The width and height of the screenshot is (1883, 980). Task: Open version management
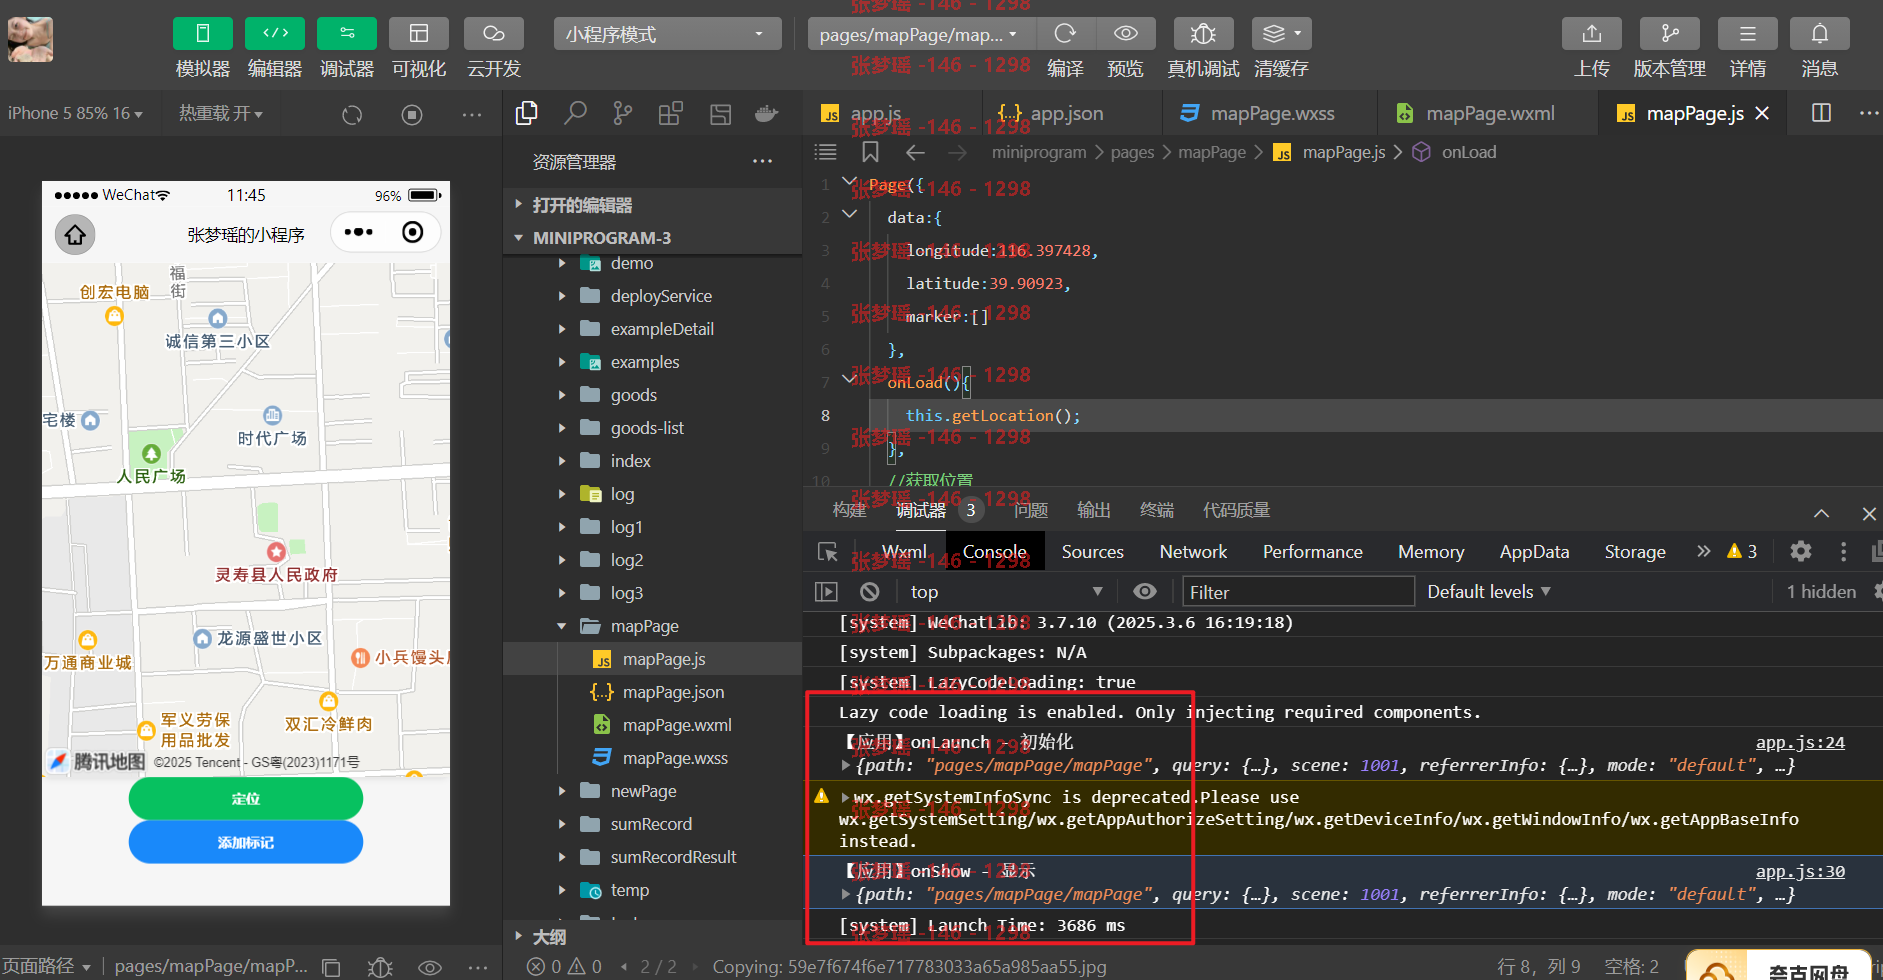pyautogui.click(x=1670, y=34)
